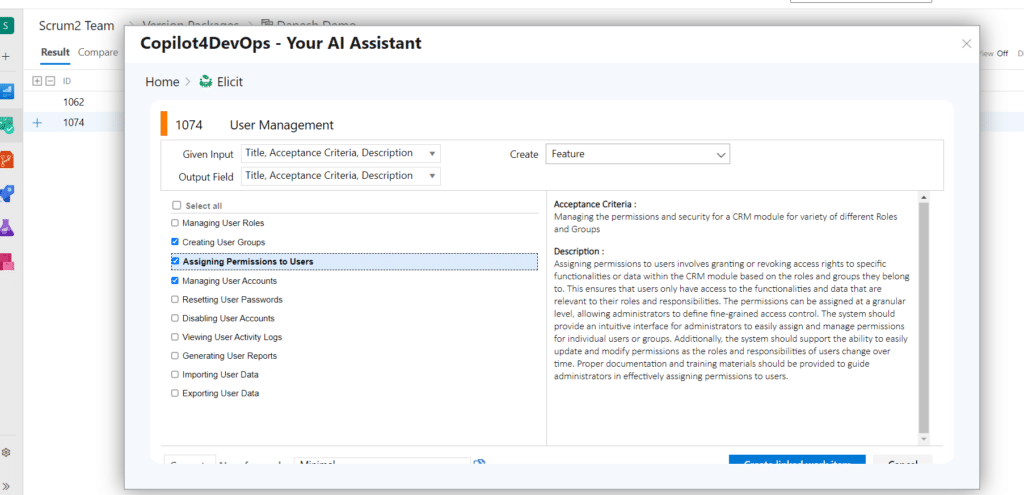Image resolution: width=1024 pixels, height=495 pixels.
Task: Open Pipelines from the left sidebar
Action: (7, 193)
